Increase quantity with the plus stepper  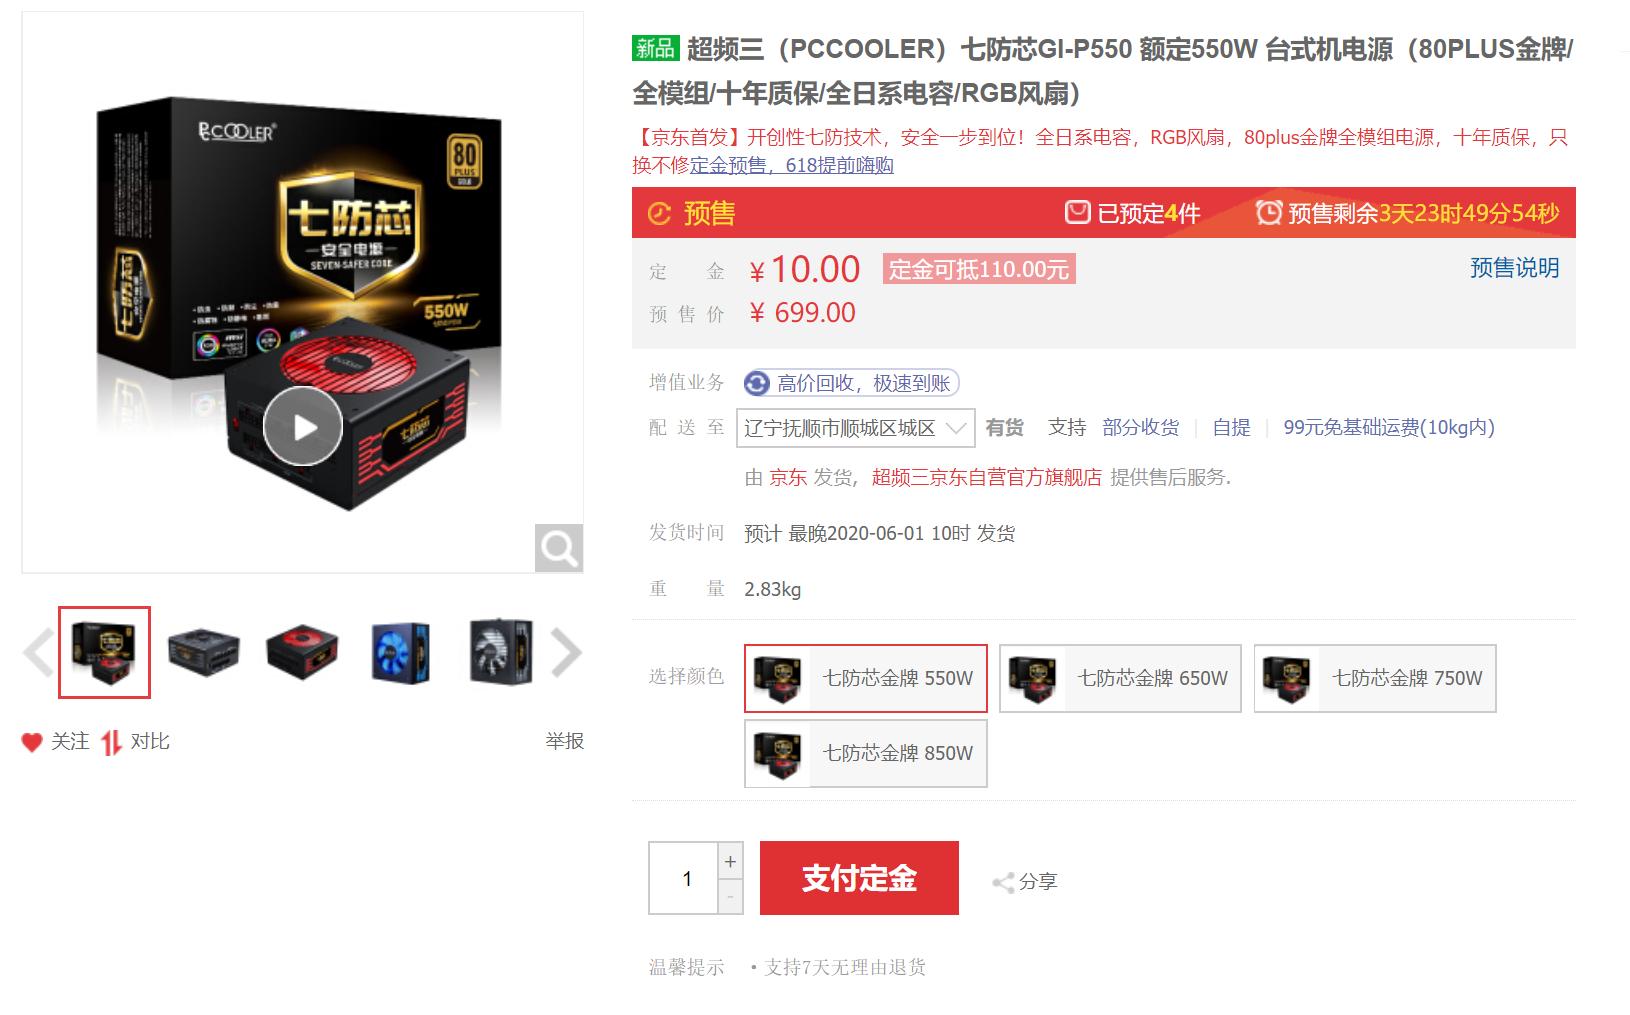pyautogui.click(x=731, y=861)
